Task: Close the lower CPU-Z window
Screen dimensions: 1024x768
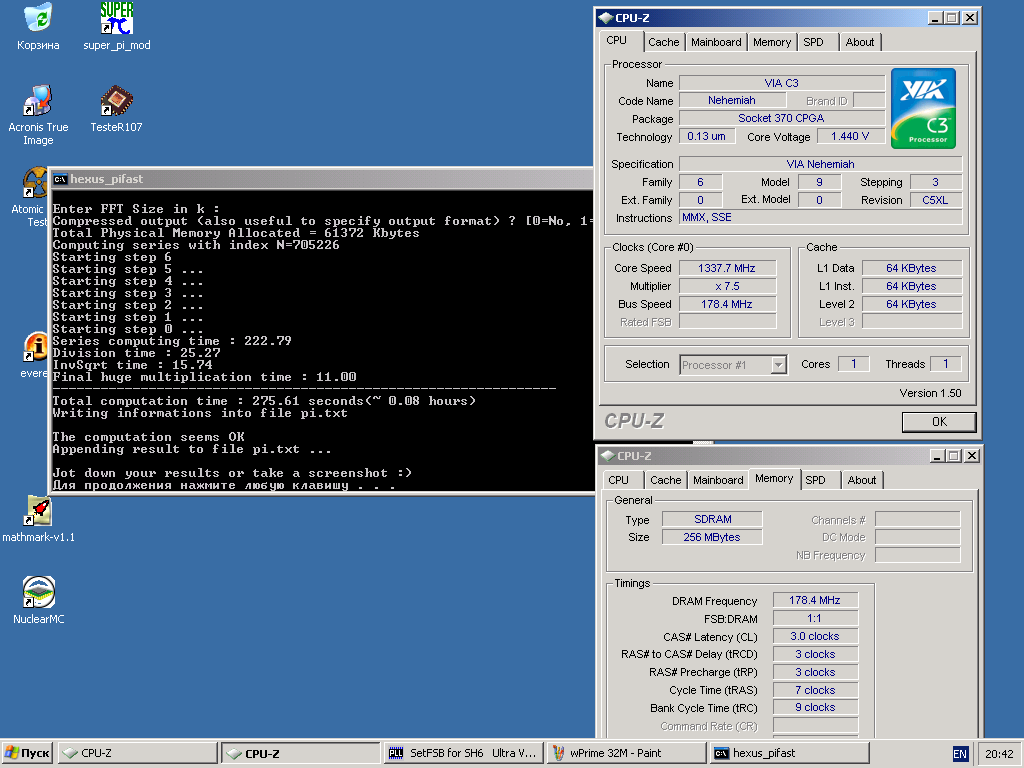Action: (x=972, y=456)
